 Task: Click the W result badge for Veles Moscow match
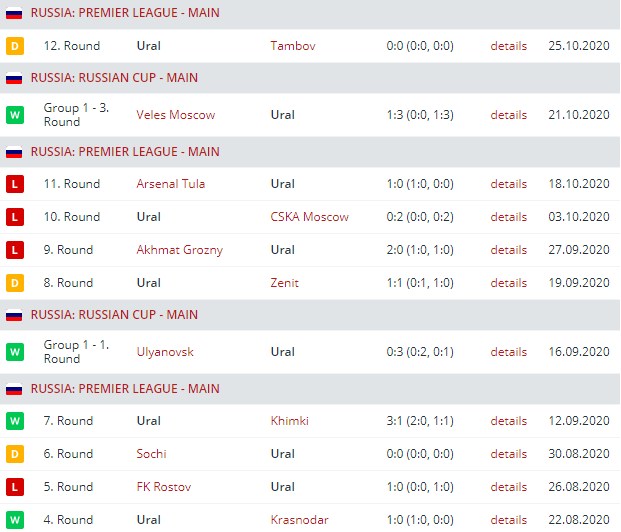click(15, 114)
